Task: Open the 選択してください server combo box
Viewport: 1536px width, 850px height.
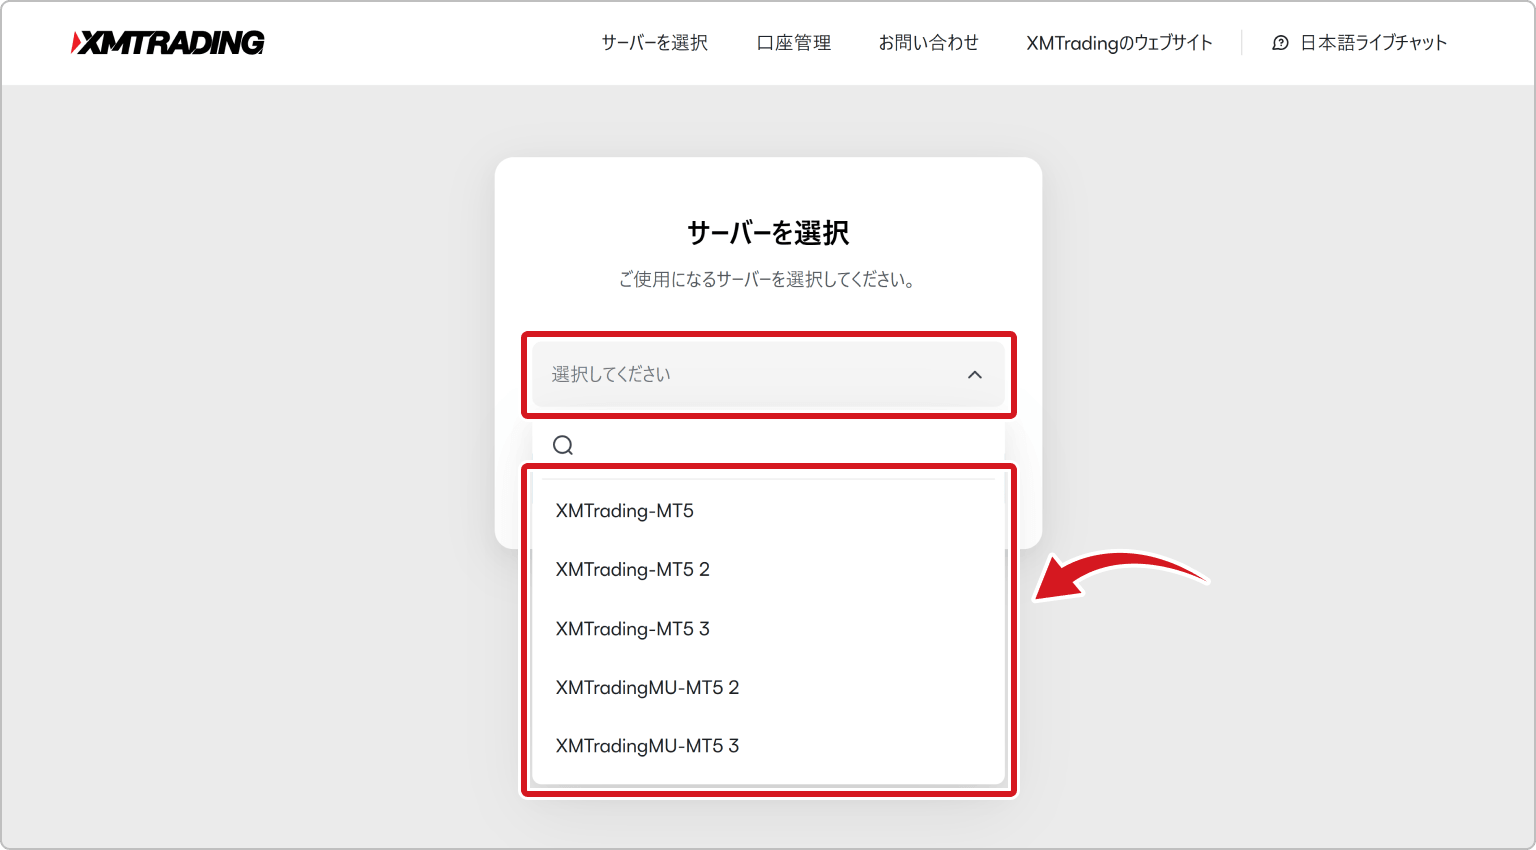Action: 768,374
